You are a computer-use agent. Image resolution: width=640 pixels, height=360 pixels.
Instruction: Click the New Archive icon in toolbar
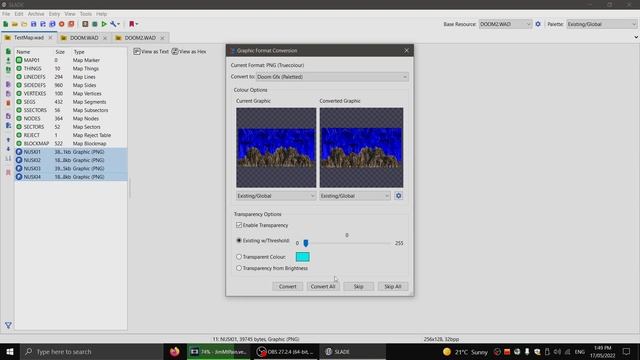tap(5, 24)
